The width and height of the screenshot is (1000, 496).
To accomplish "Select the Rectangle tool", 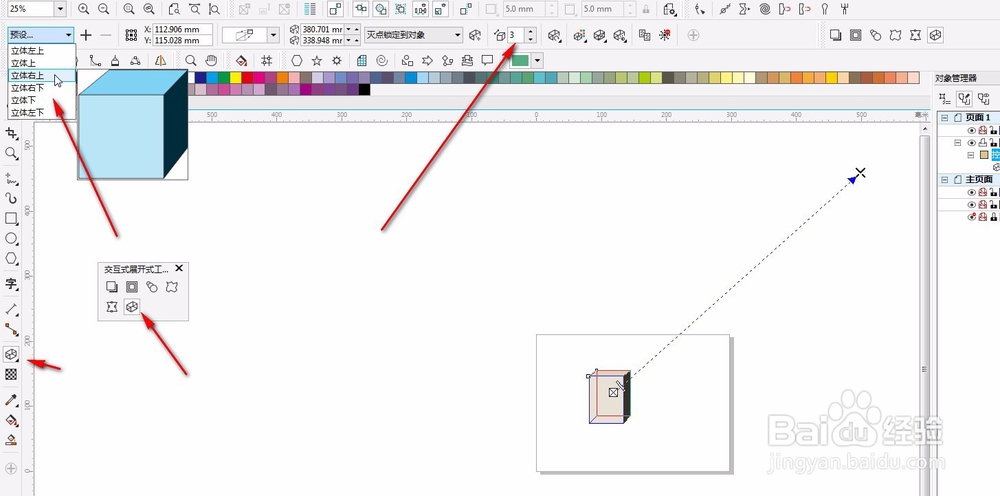I will point(11,219).
